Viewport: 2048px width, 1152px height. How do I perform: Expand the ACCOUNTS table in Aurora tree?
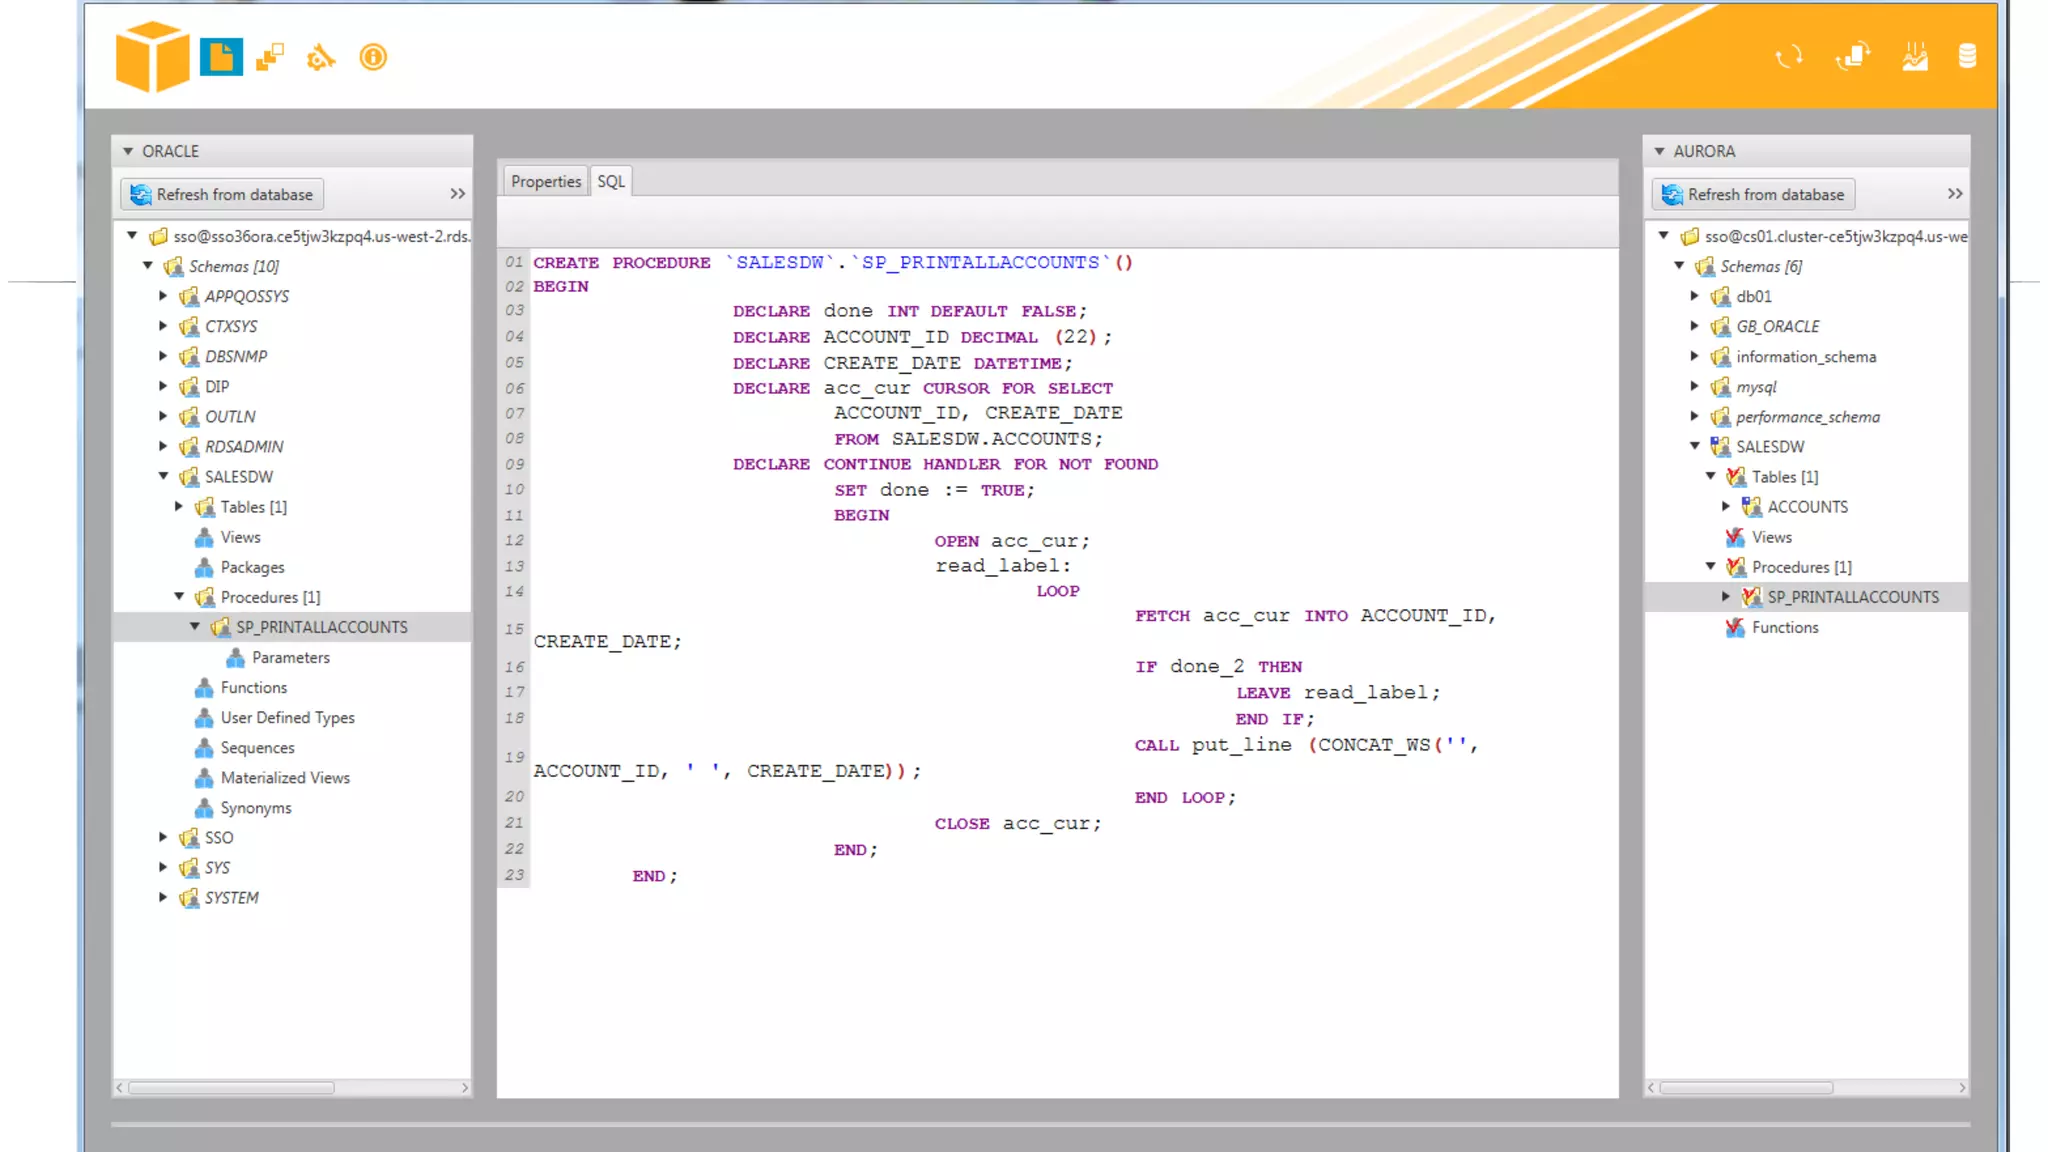1726,506
